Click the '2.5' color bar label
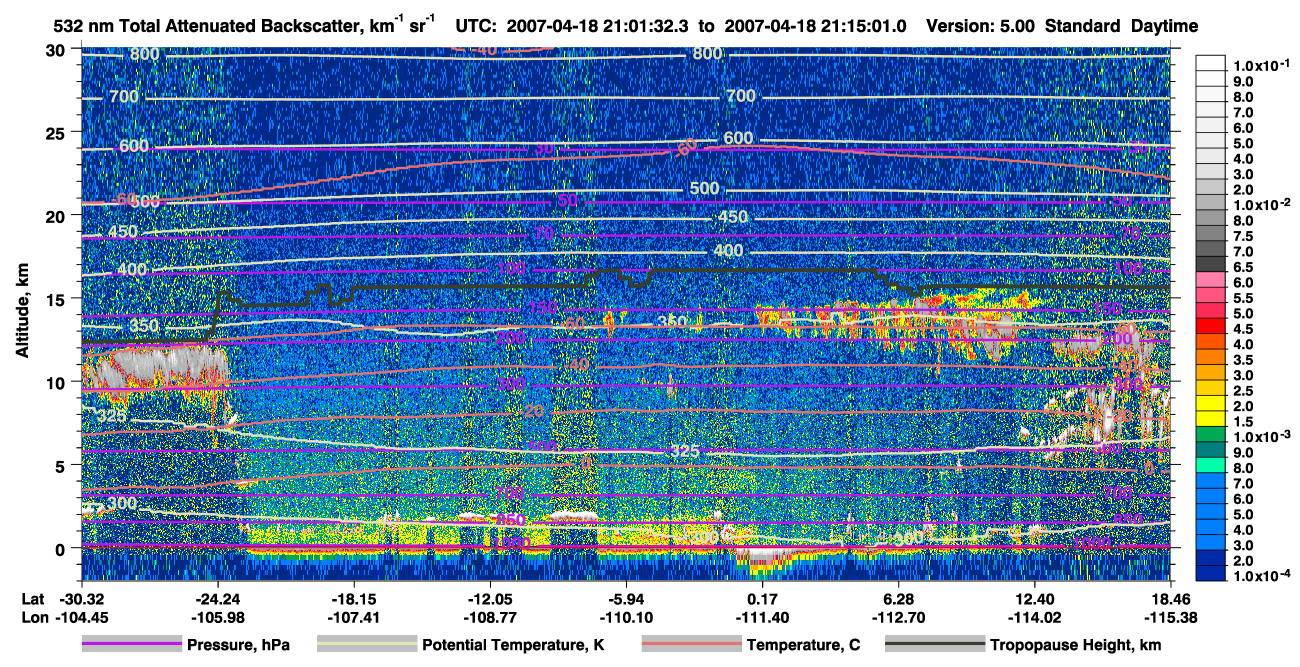The image size is (1300, 667). pos(1243,390)
